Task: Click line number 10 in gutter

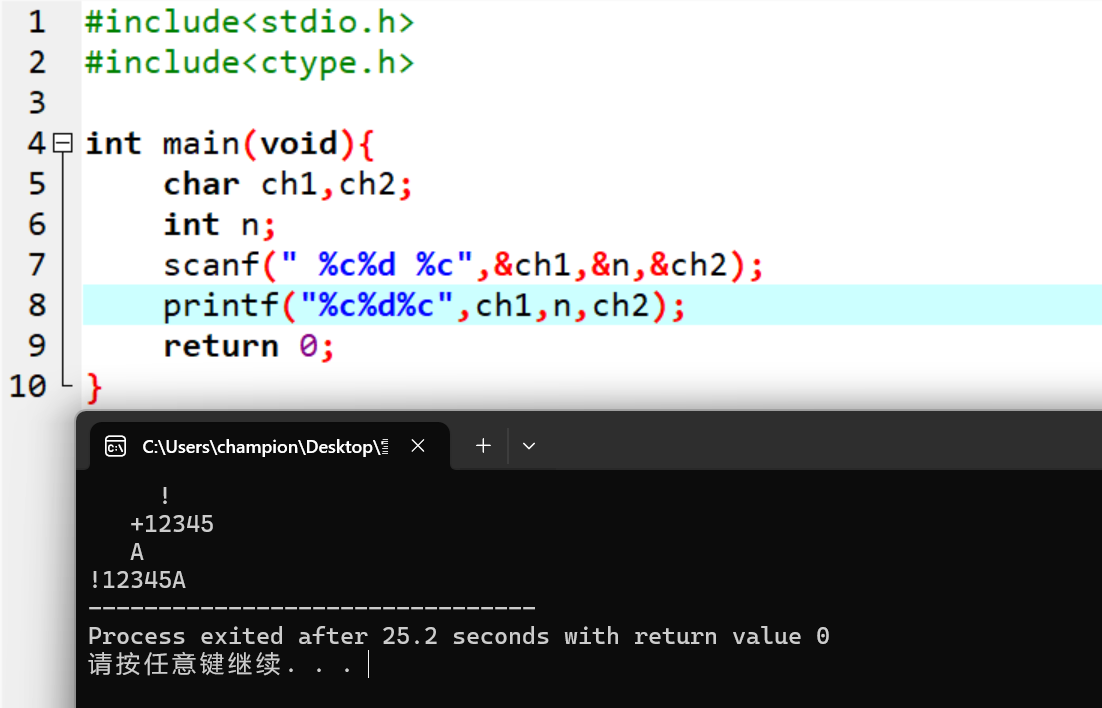Action: (x=28, y=386)
